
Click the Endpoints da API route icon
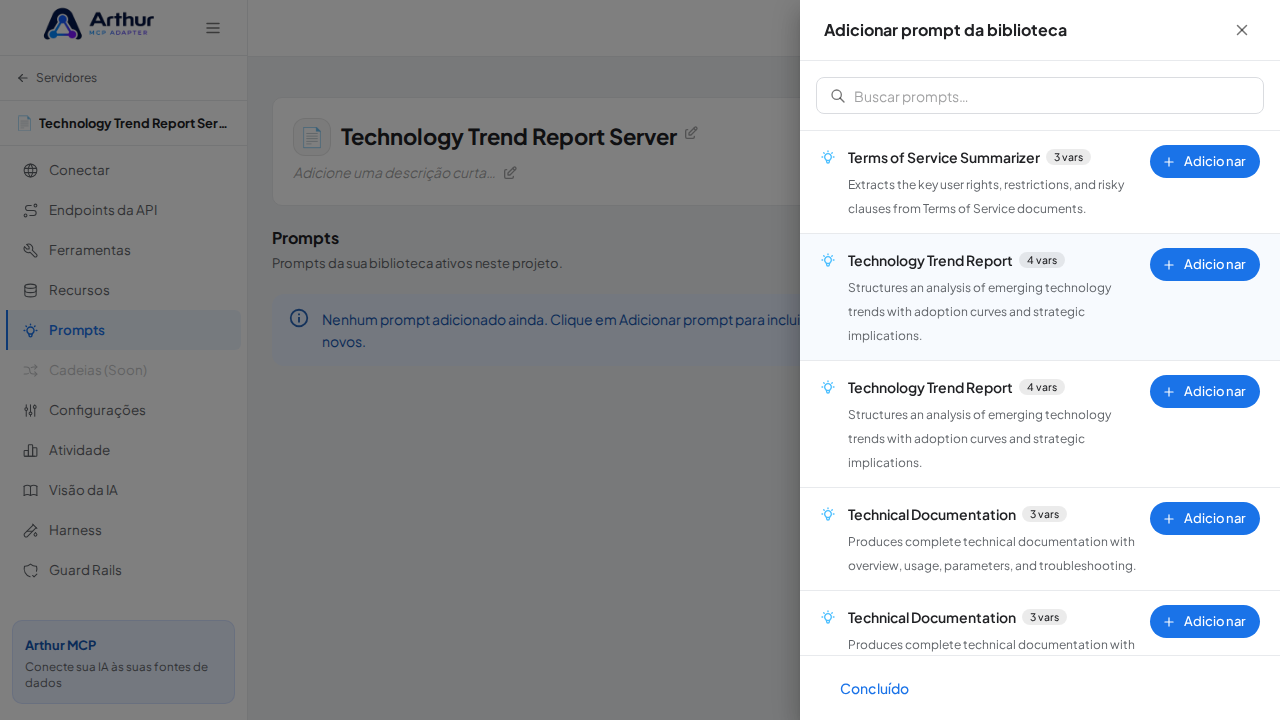click(x=30, y=210)
